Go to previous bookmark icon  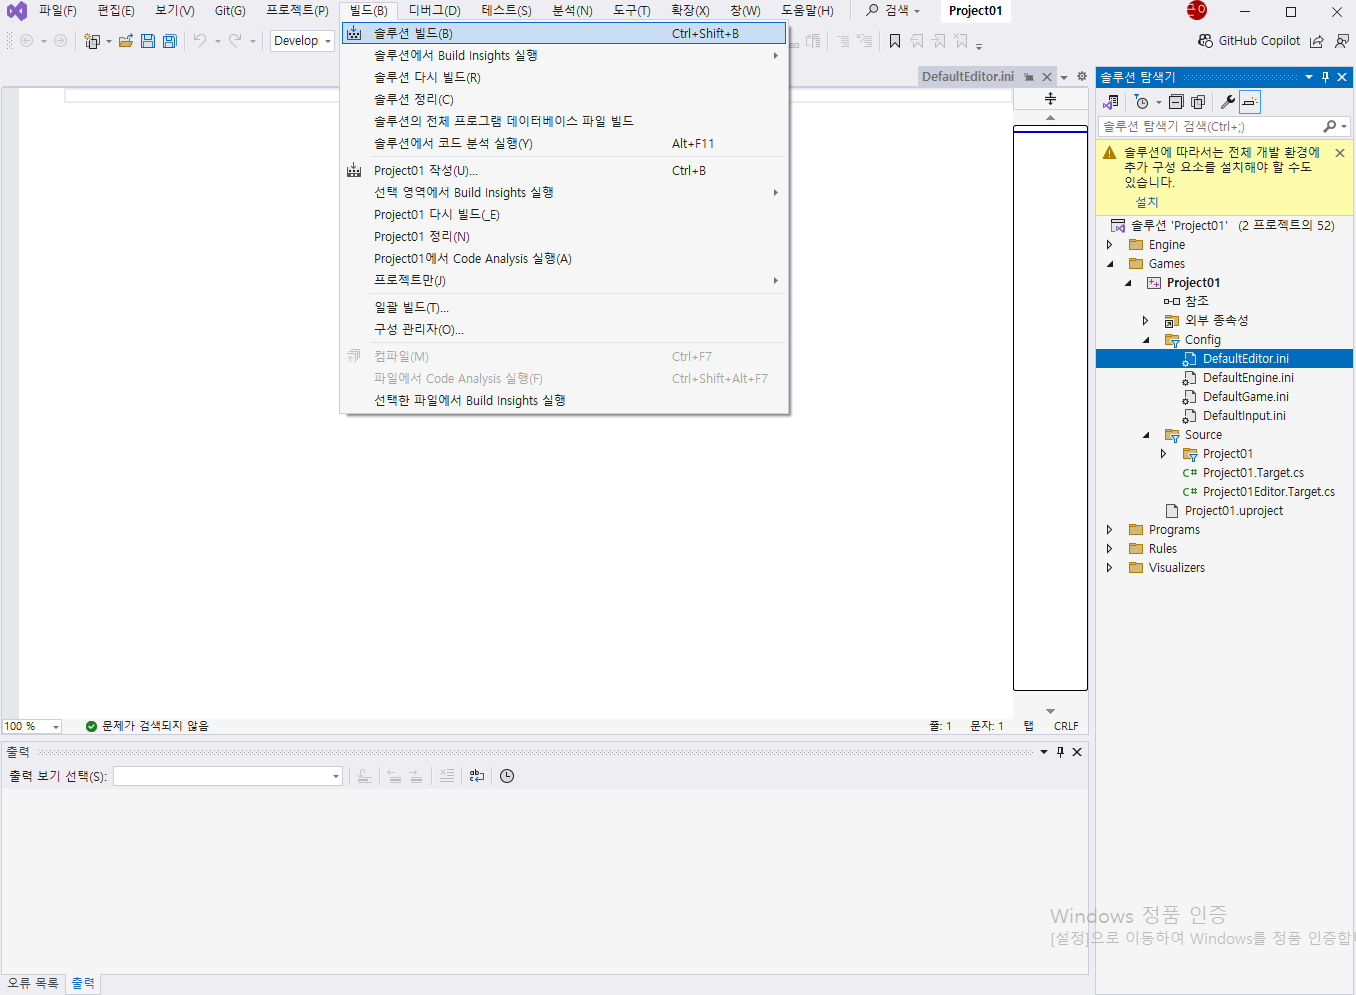click(917, 41)
